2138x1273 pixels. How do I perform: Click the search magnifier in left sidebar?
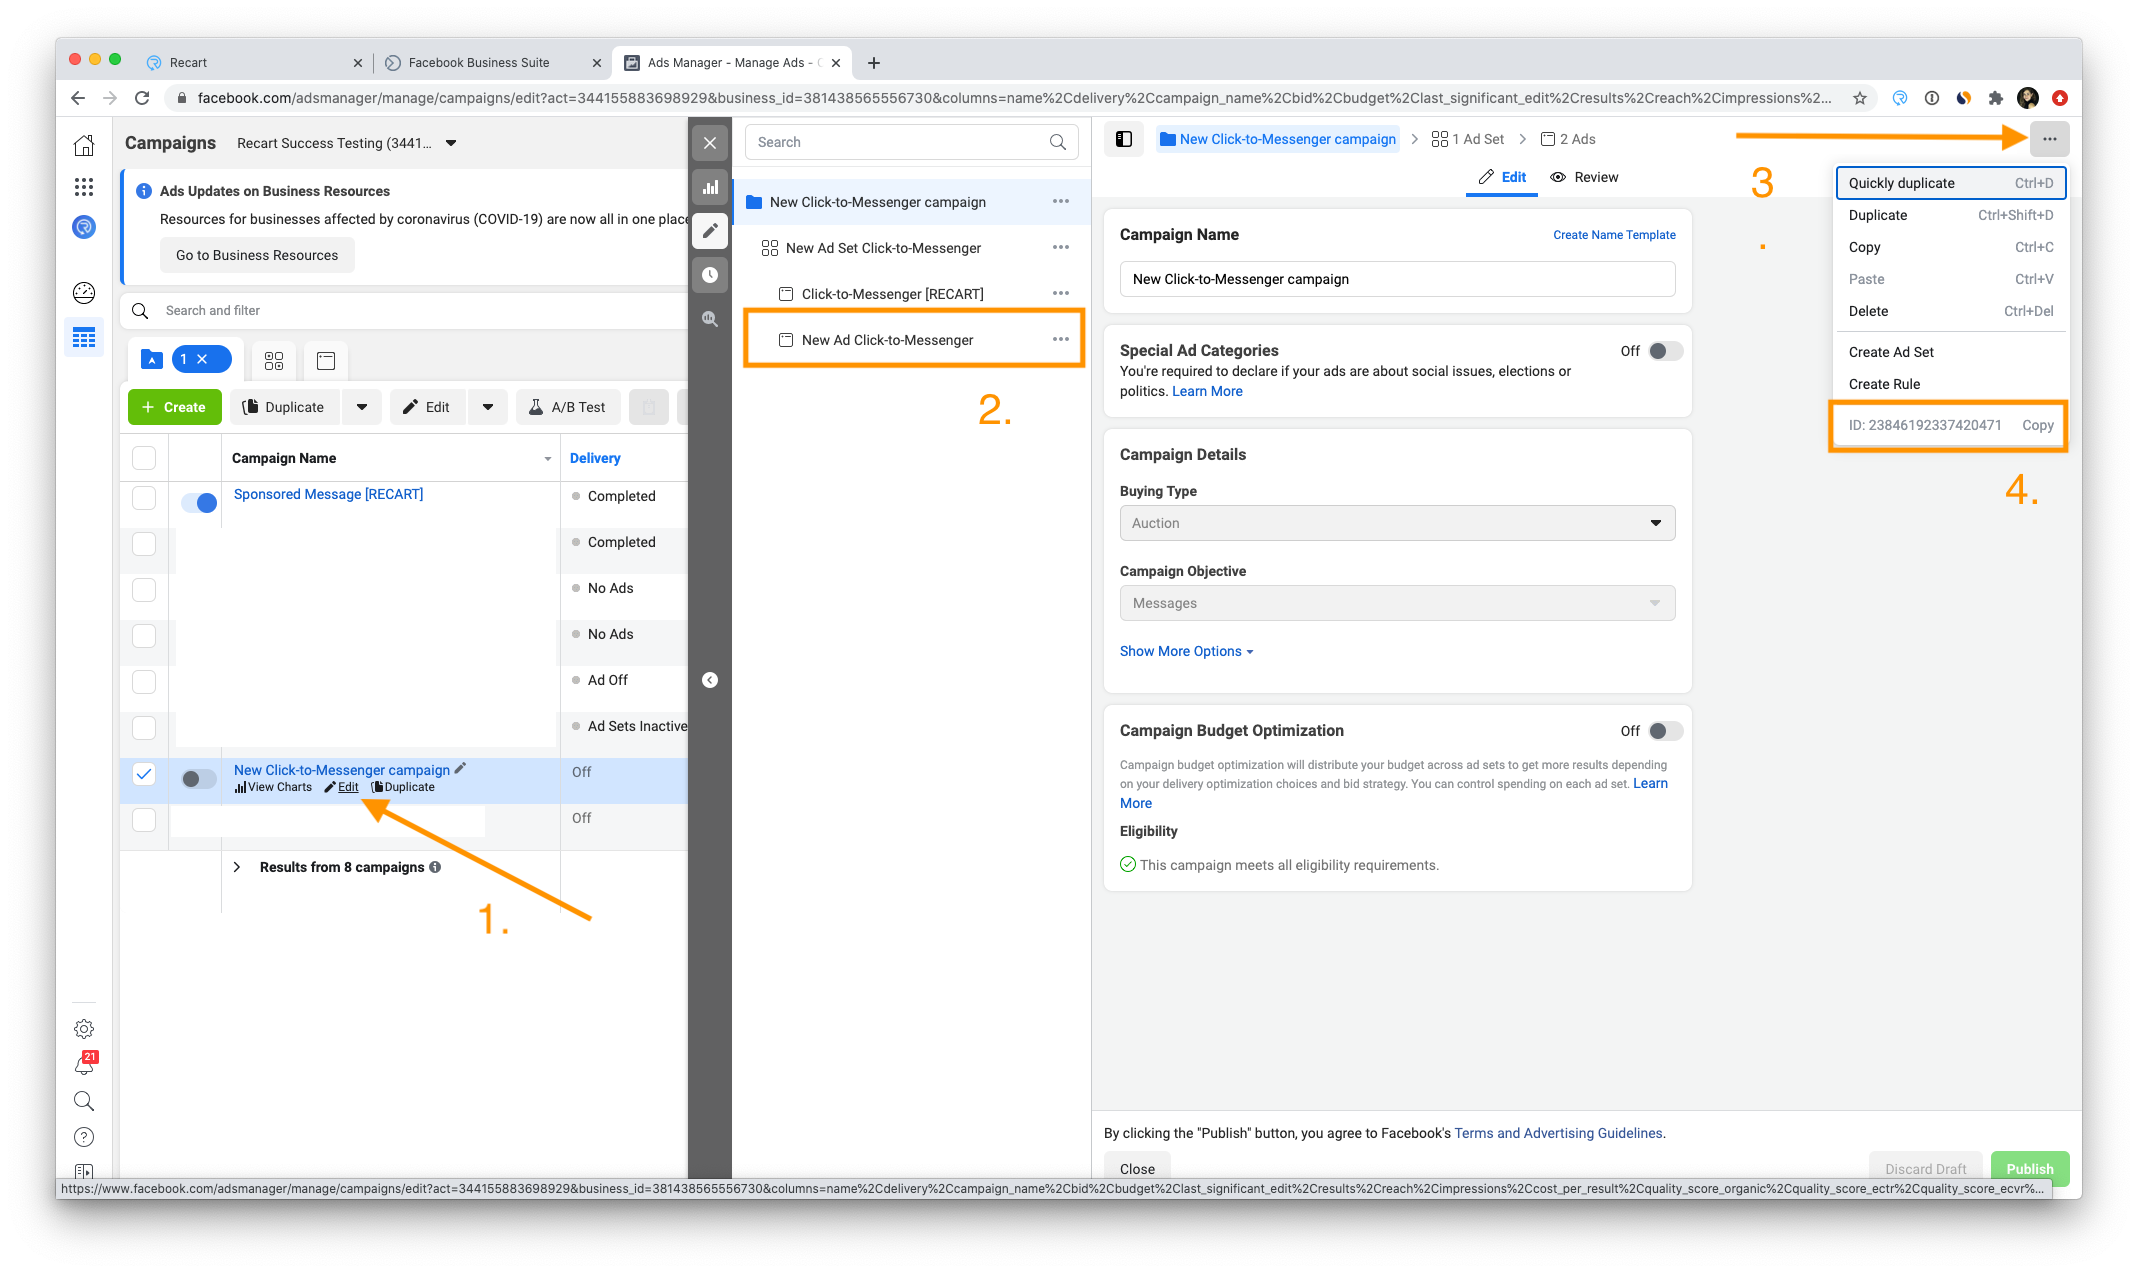[84, 1101]
